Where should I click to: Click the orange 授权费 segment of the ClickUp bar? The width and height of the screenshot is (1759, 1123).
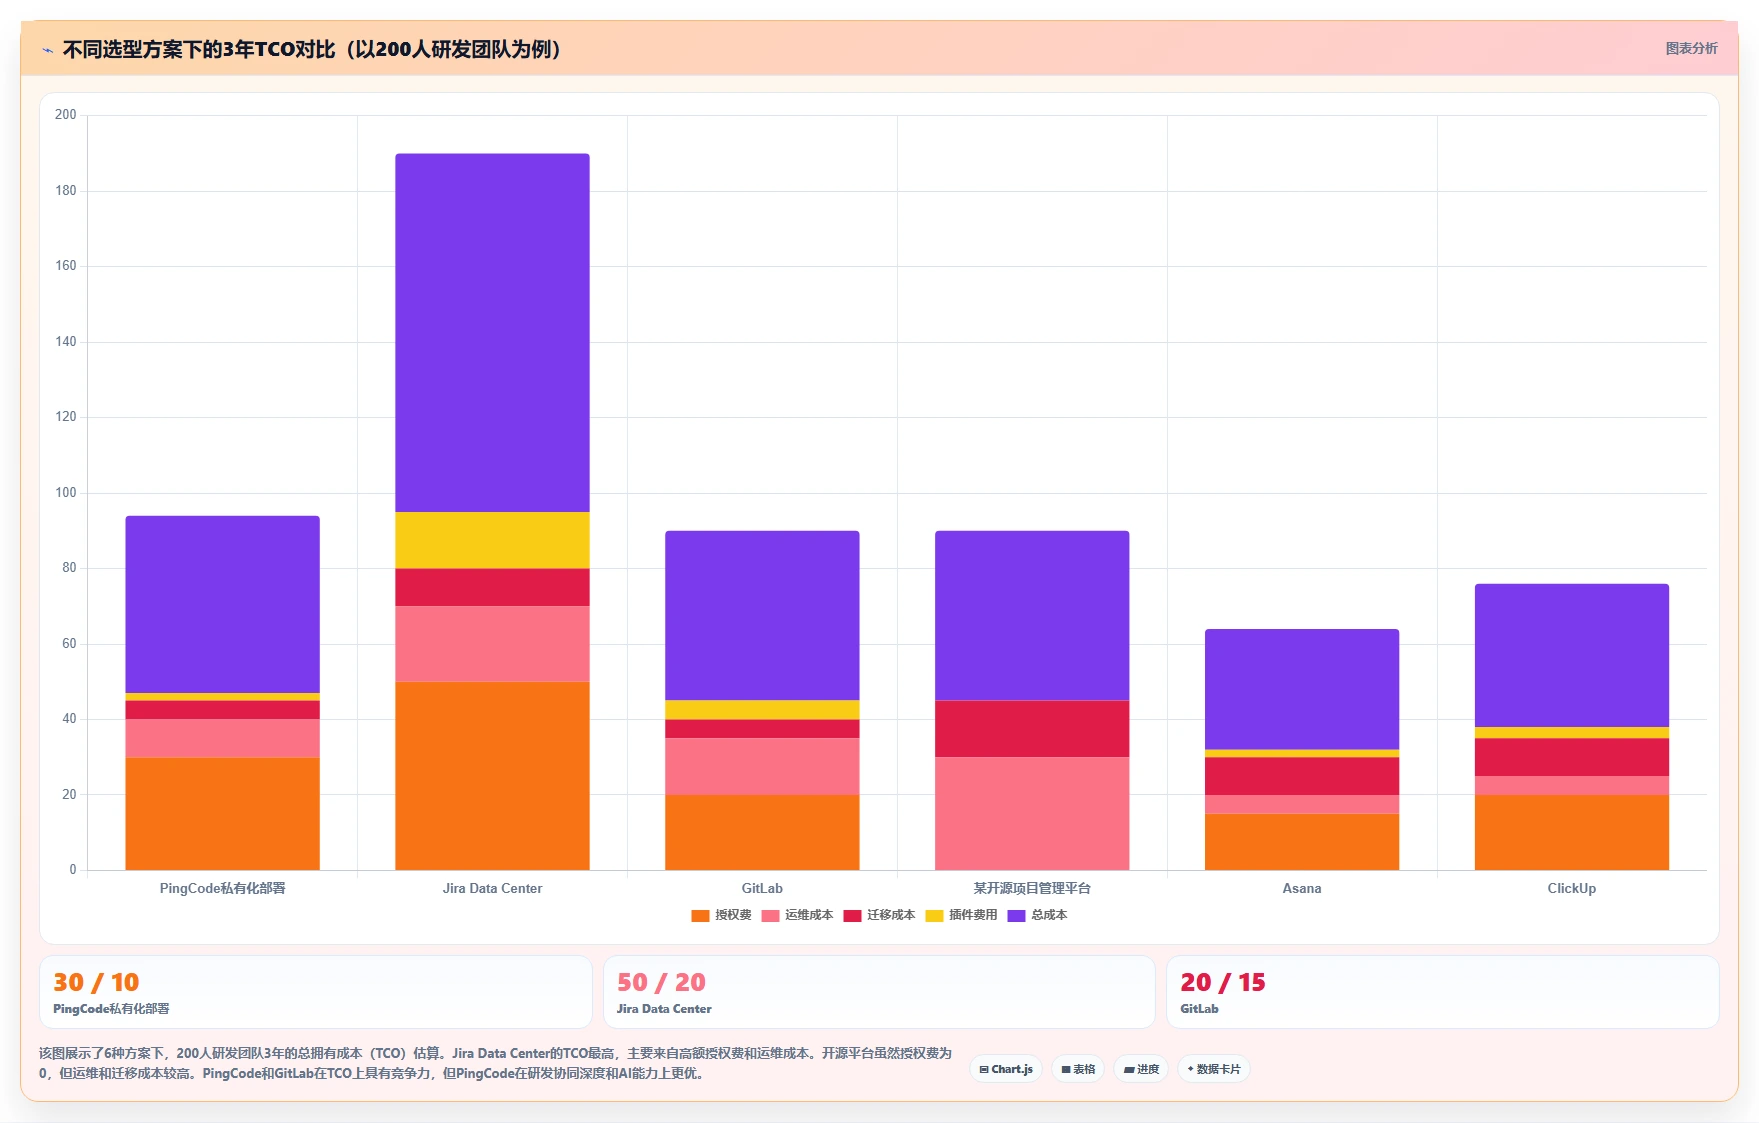[1572, 832]
